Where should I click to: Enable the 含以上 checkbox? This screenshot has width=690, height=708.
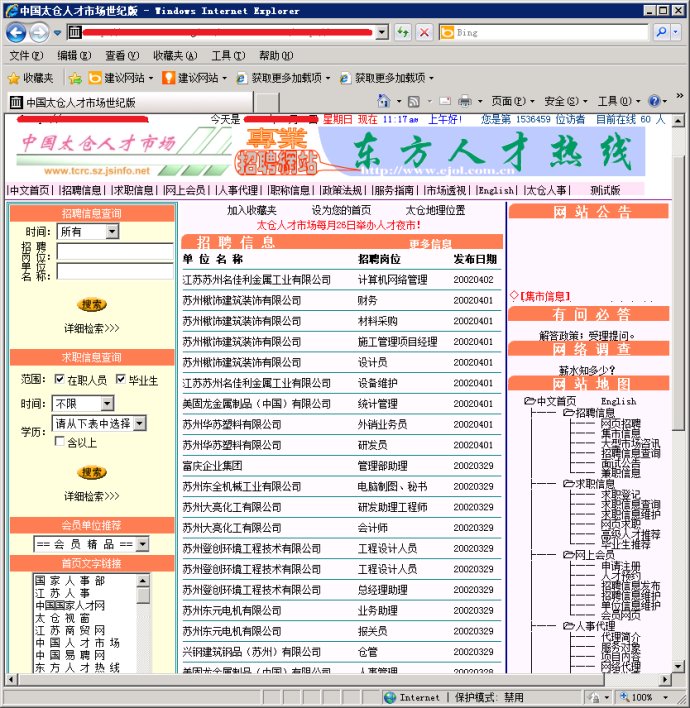pos(60,442)
